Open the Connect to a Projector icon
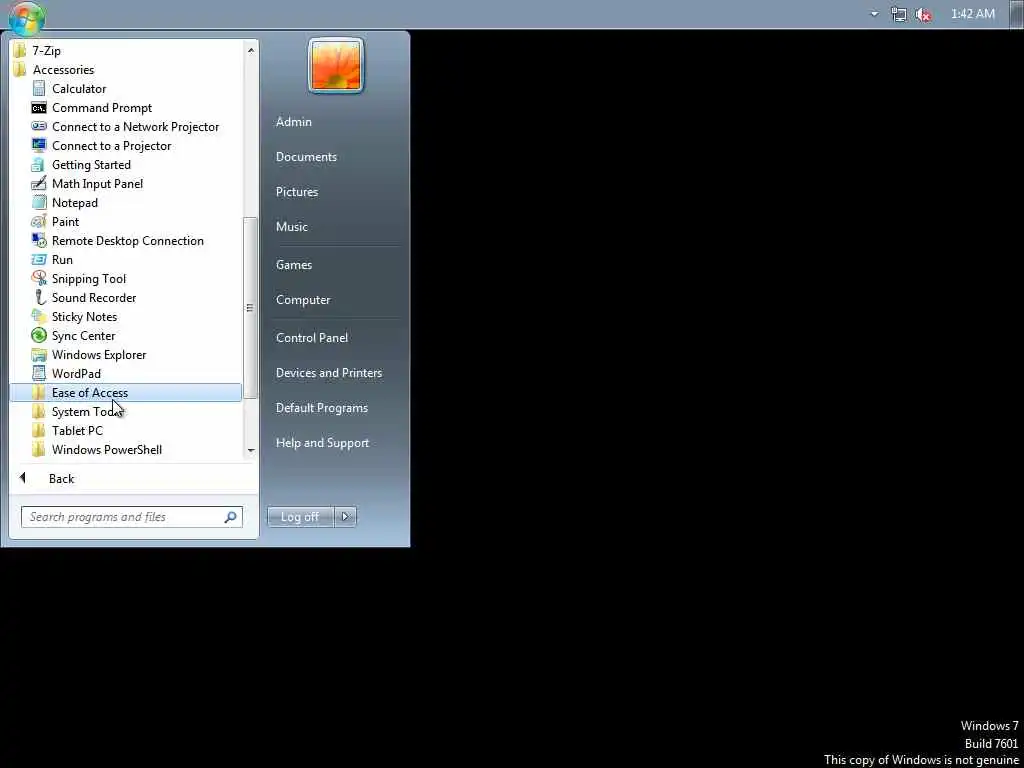Screen dimensions: 1024x768 (x=39, y=146)
